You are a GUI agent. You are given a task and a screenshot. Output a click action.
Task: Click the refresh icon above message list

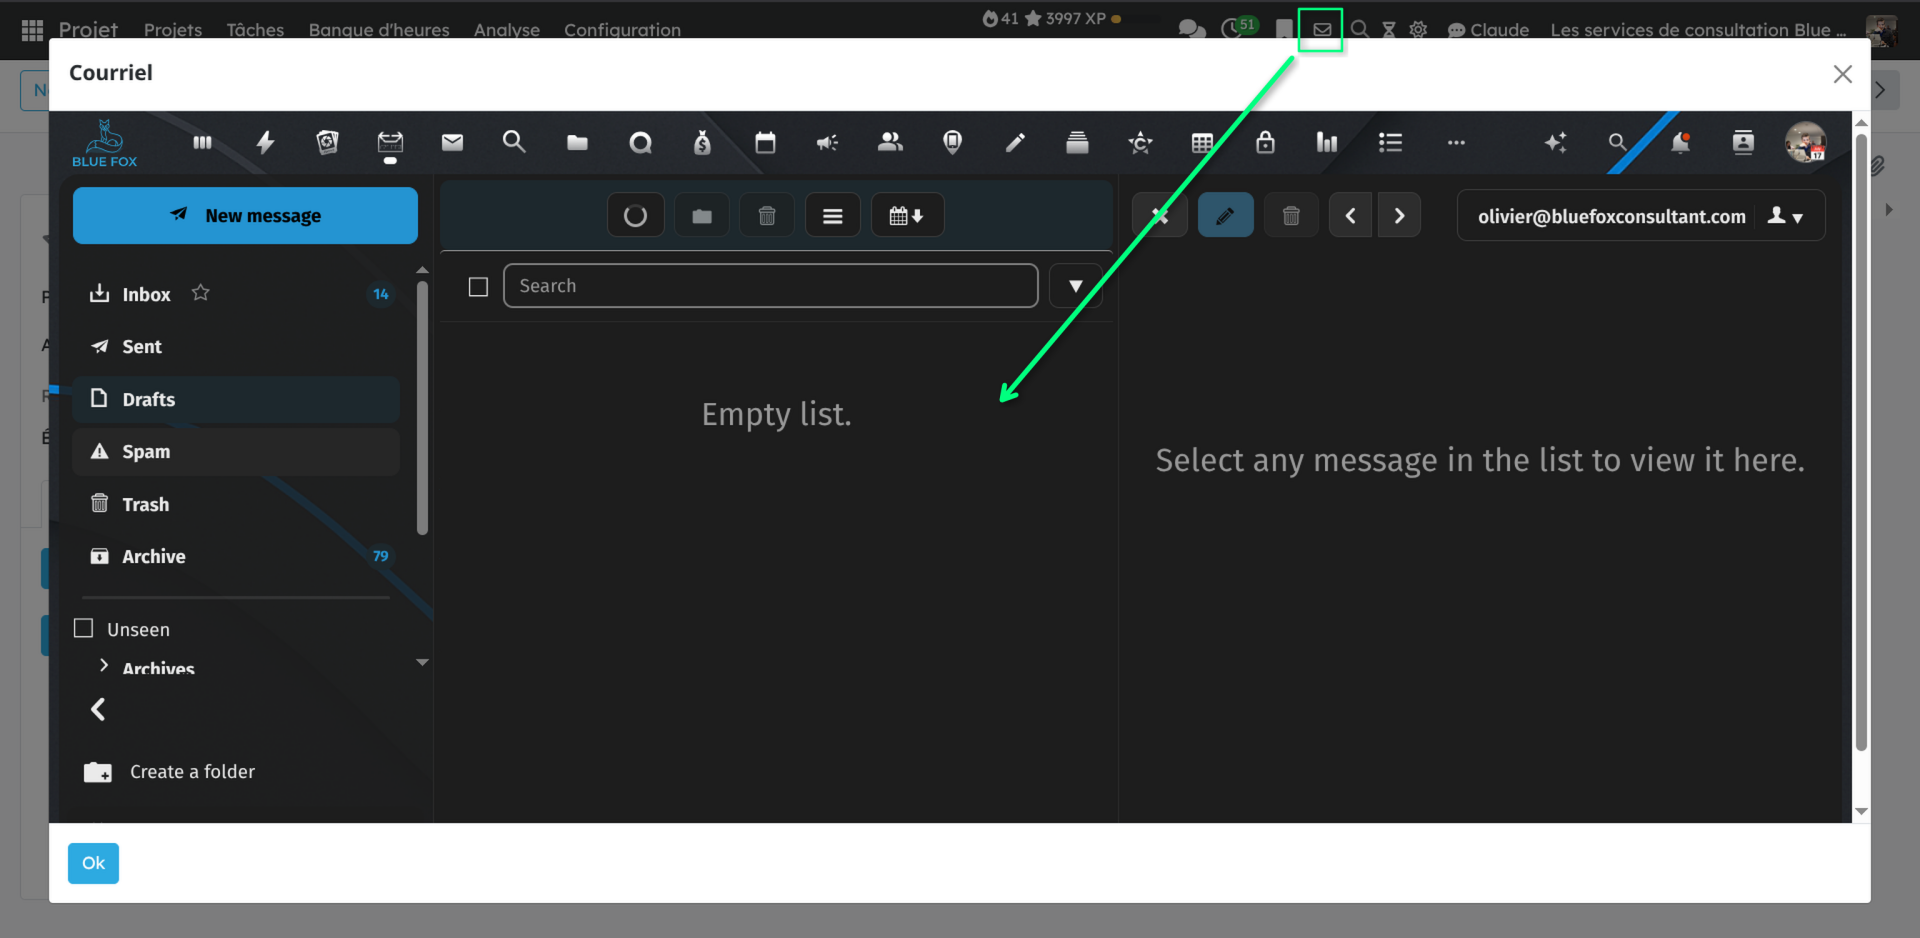tap(635, 216)
